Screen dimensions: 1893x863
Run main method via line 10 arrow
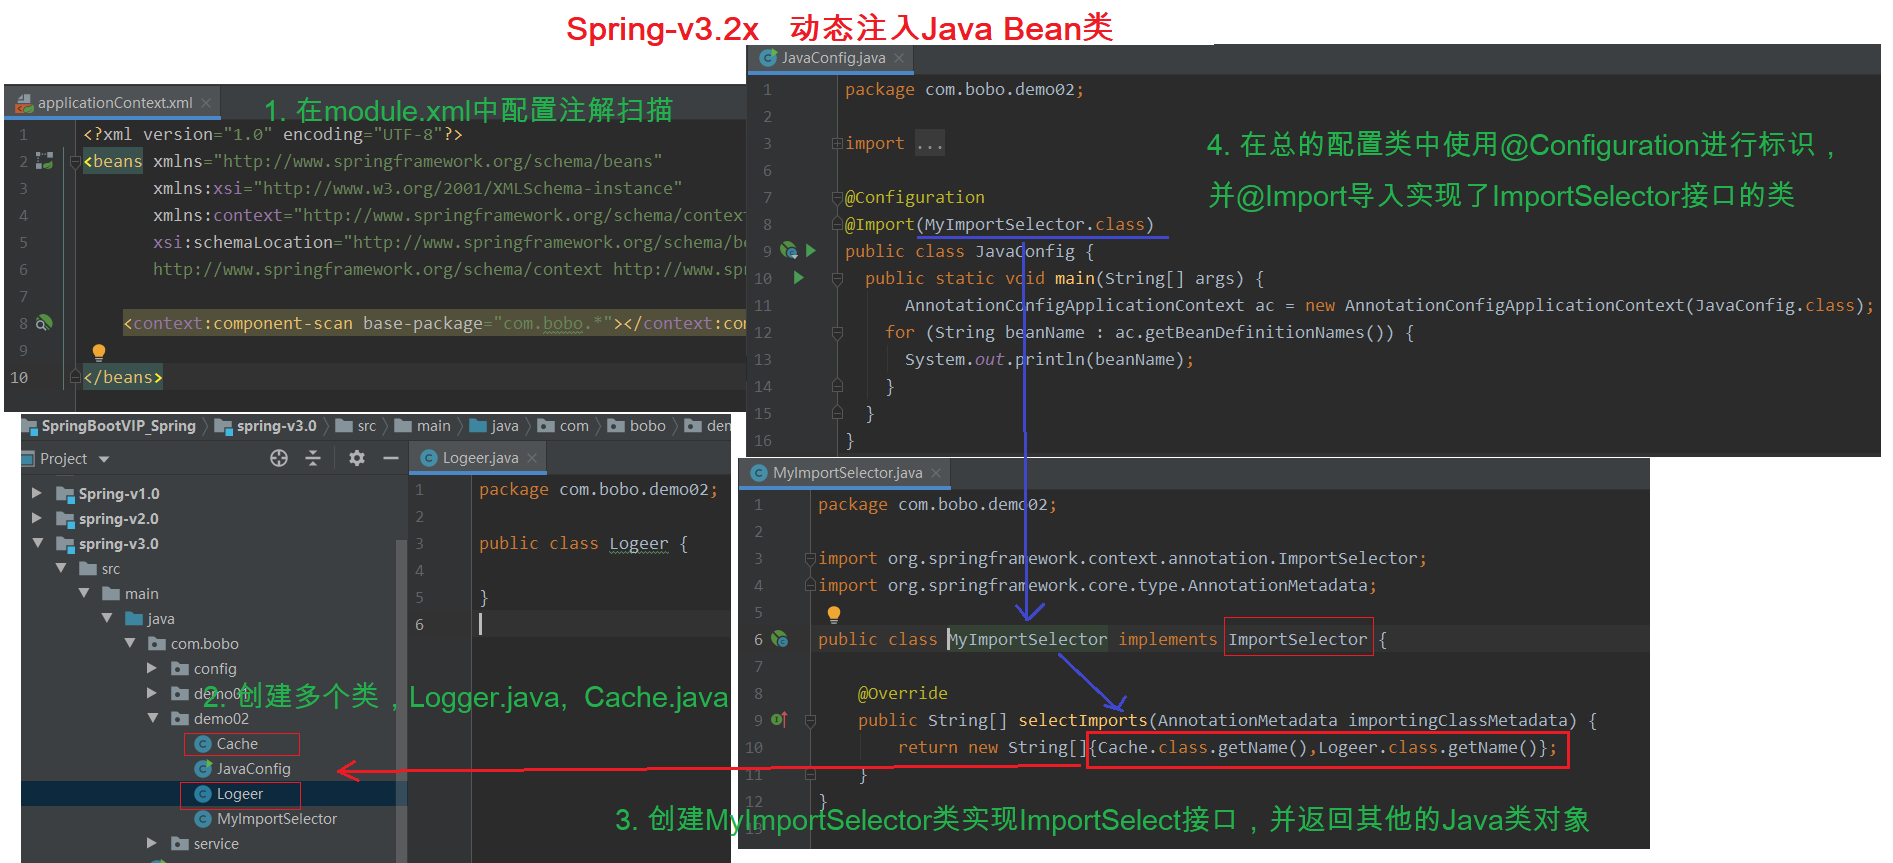pos(798,277)
